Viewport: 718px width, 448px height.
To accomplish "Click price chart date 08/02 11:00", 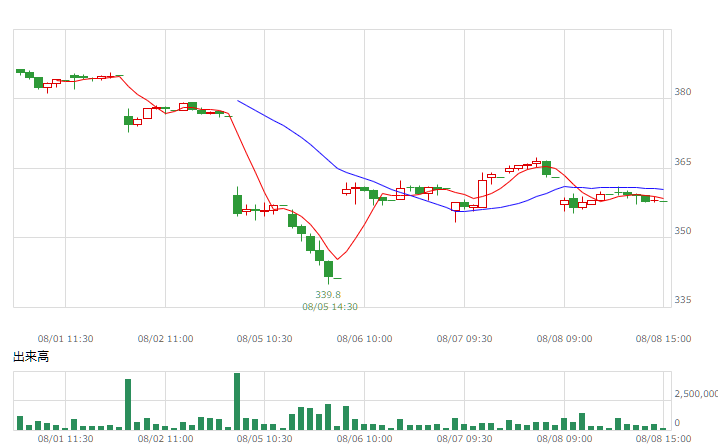I will click(x=165, y=339).
